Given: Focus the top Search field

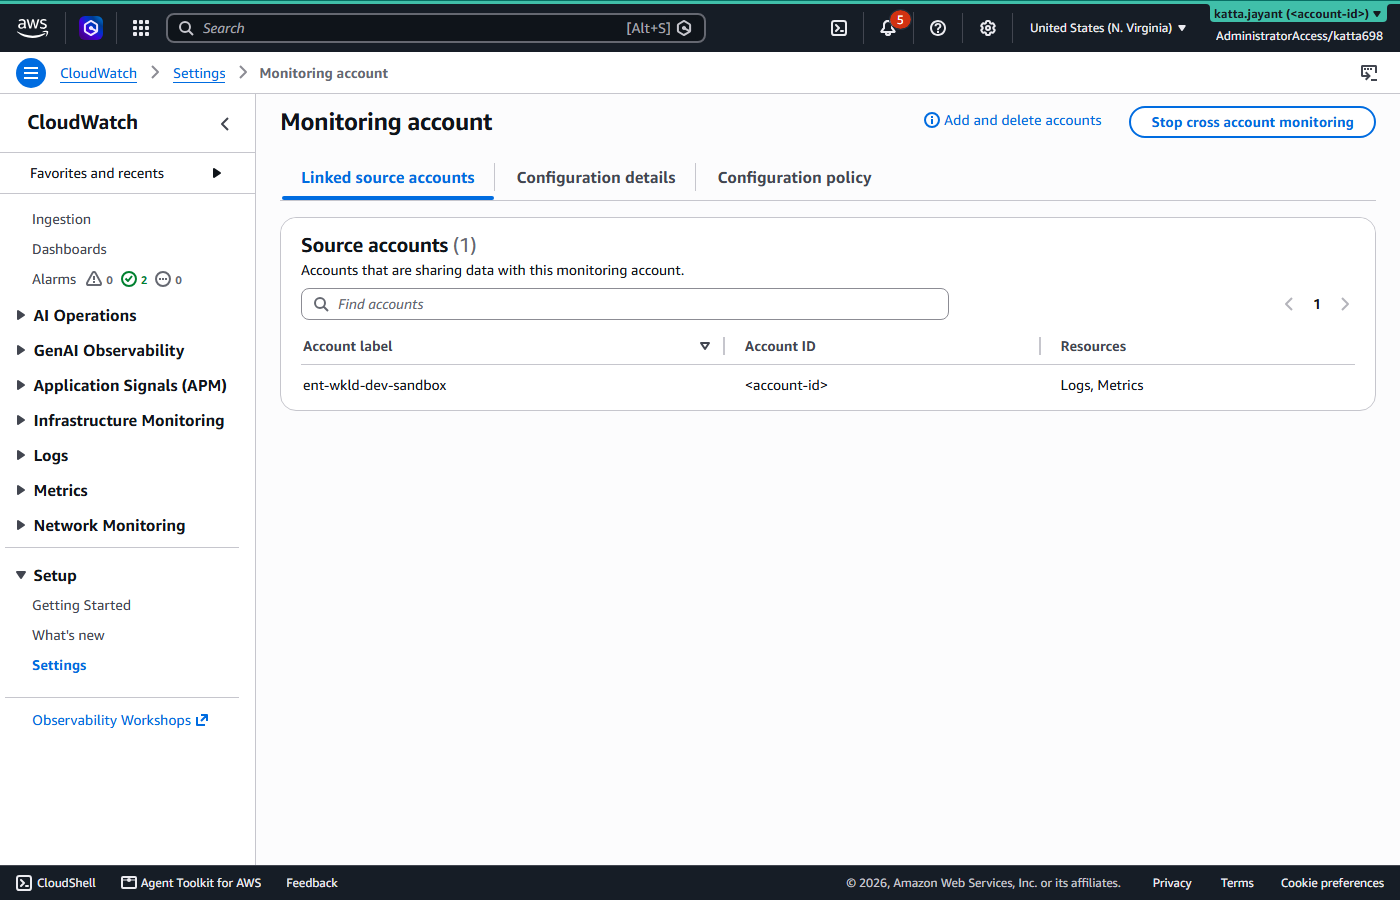Looking at the screenshot, I should pyautogui.click(x=436, y=28).
